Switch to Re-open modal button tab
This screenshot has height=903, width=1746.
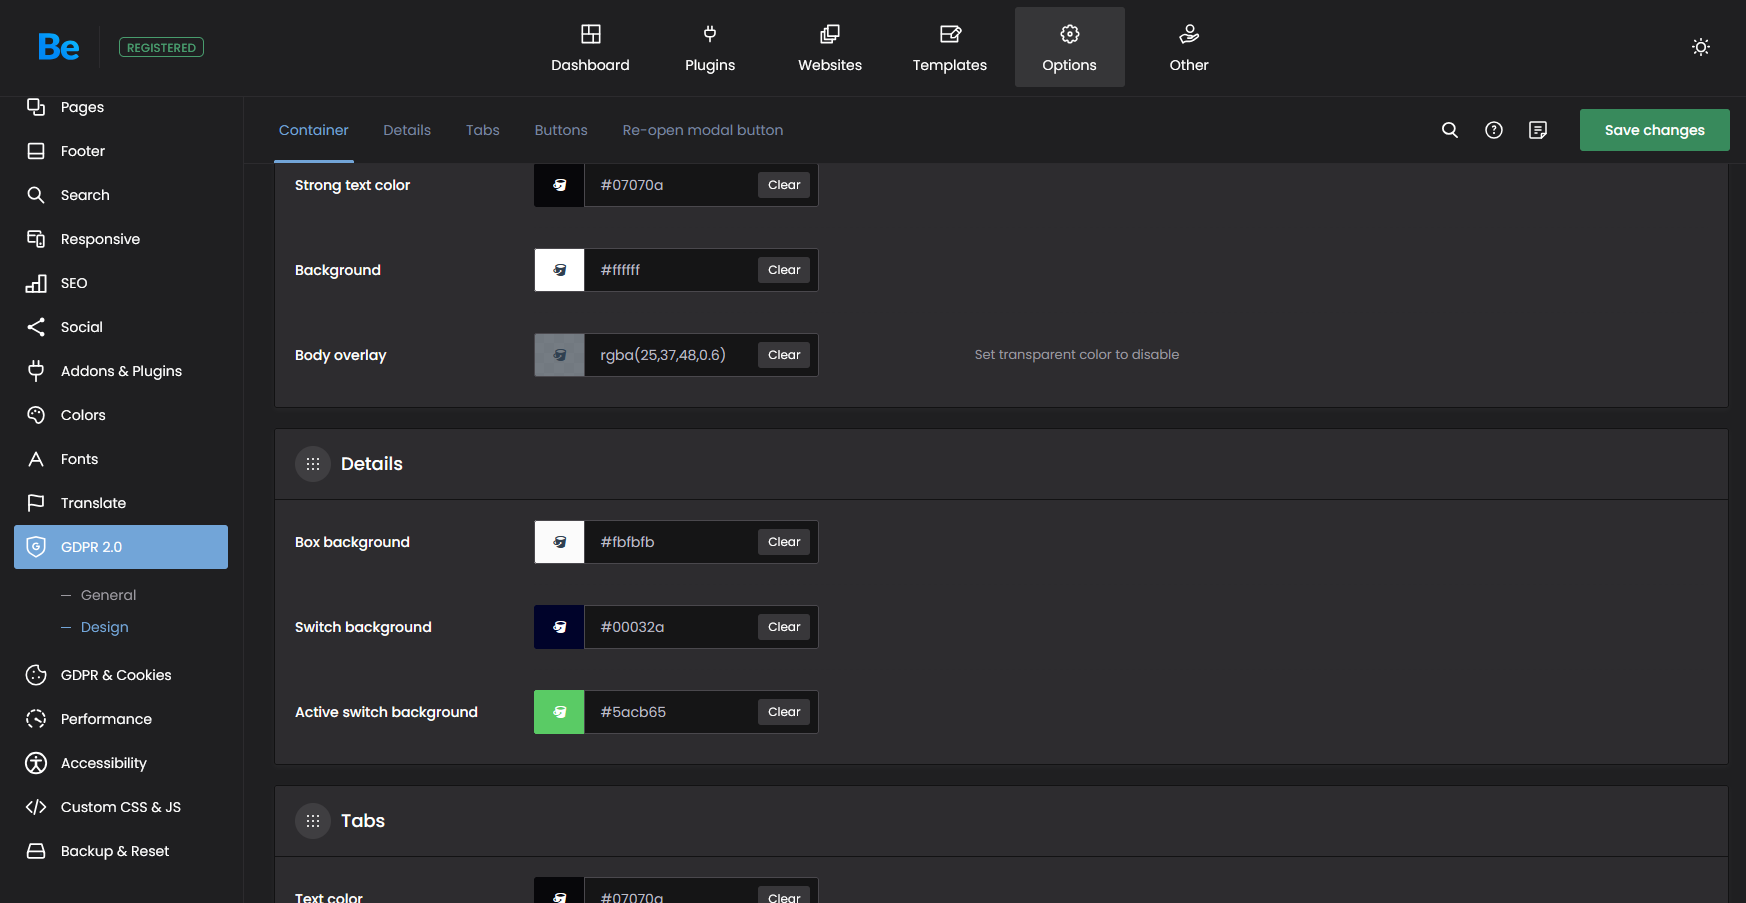702,130
